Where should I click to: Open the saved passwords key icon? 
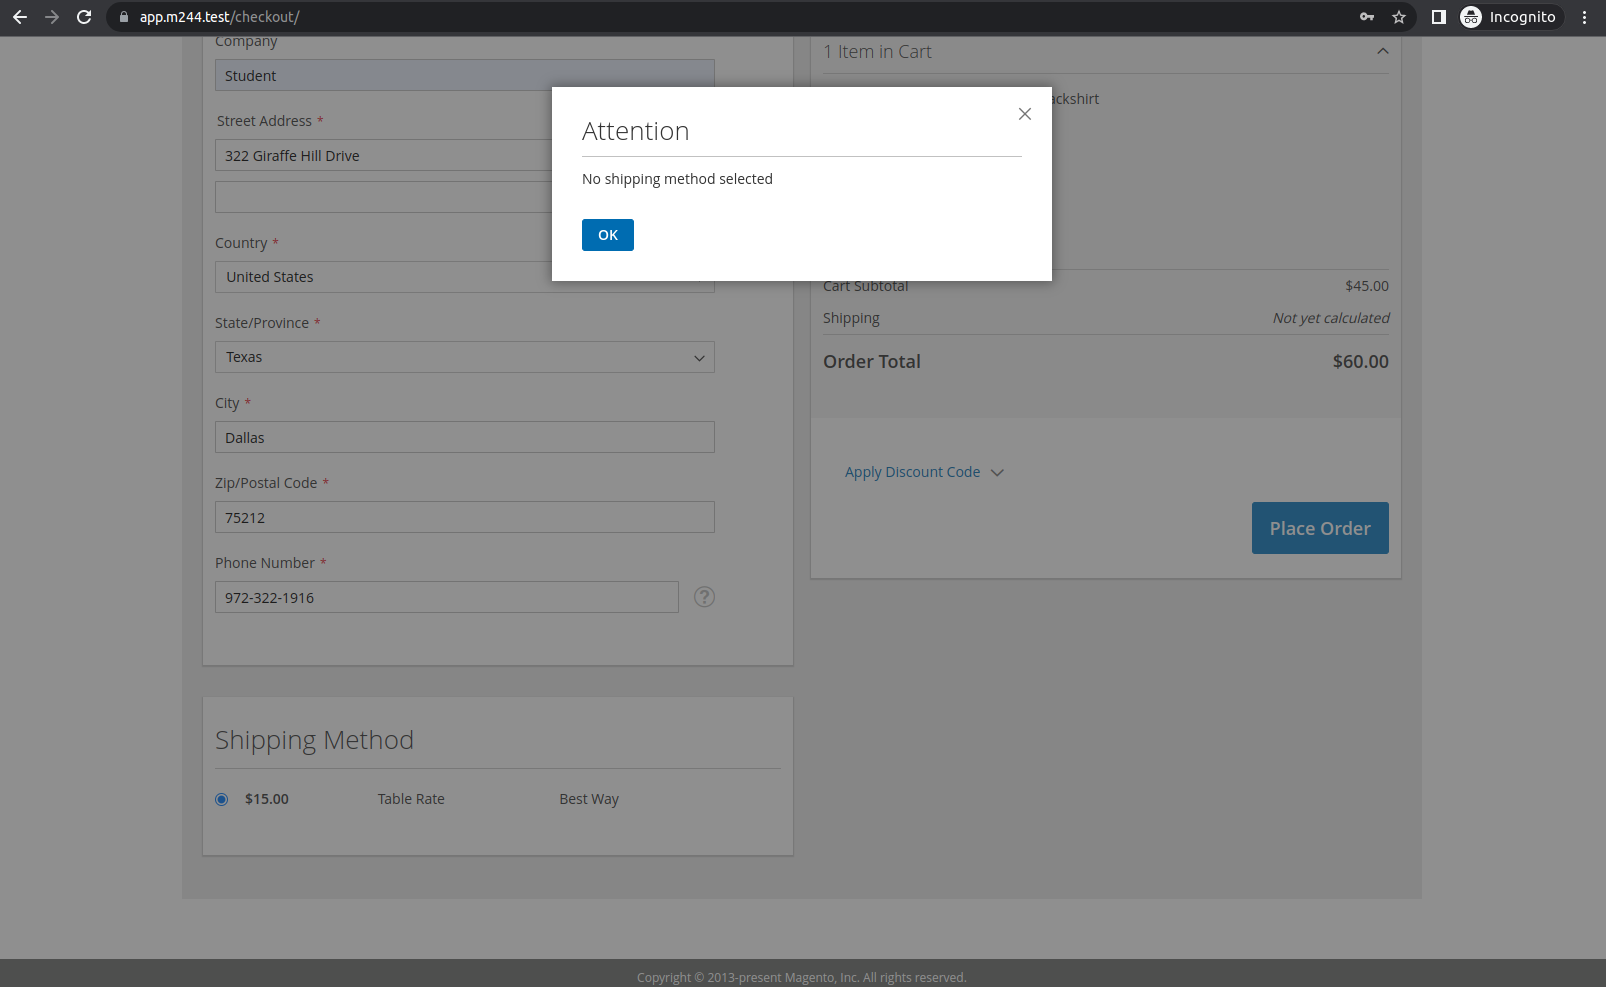1367,17
